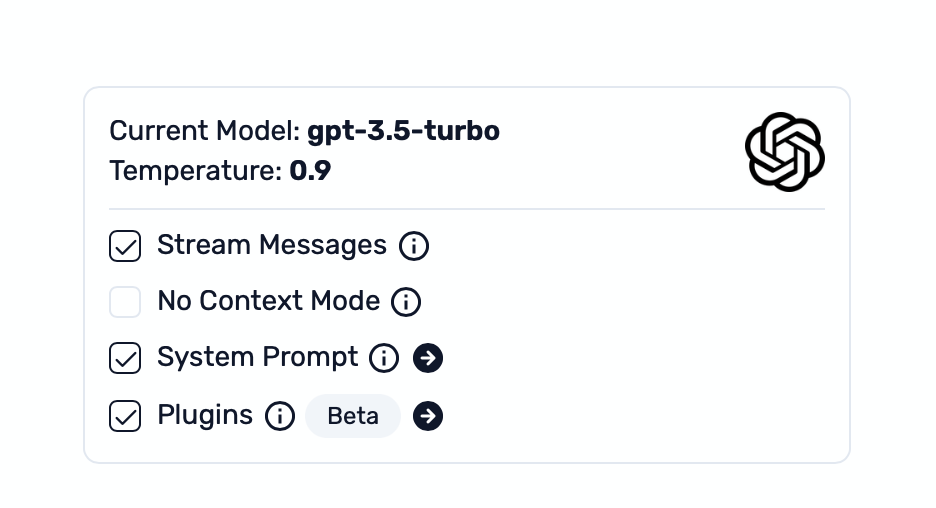The width and height of the screenshot is (936, 508).
Task: Click the OpenAI logo icon
Action: tap(784, 151)
